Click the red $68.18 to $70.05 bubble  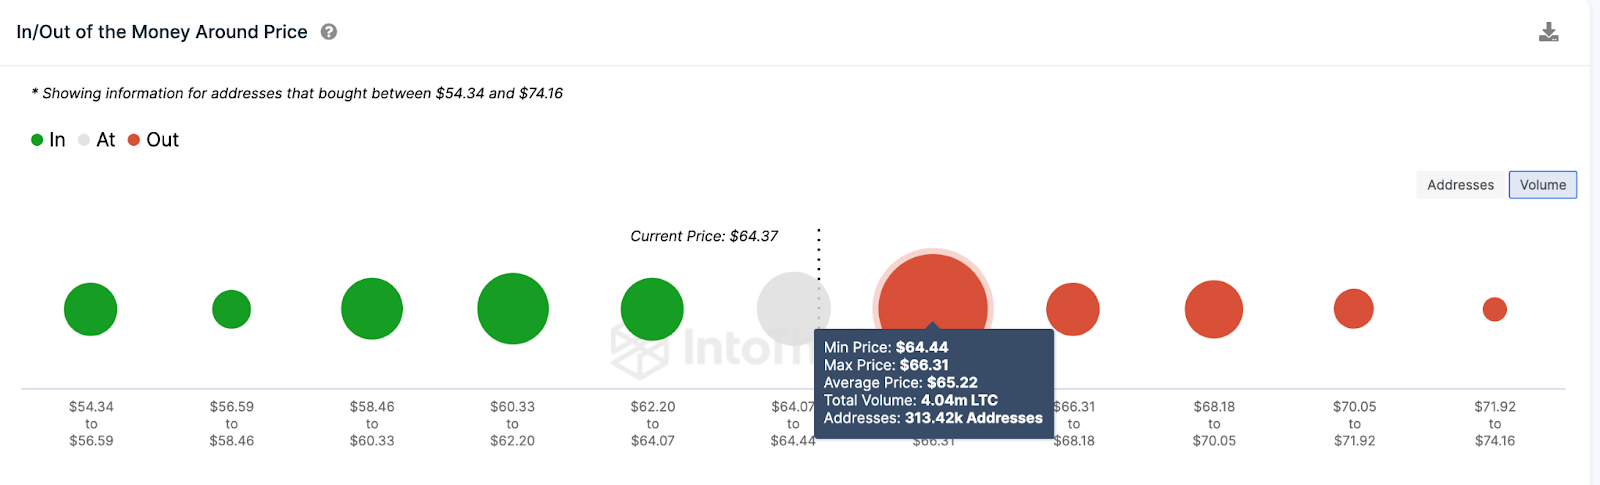click(1214, 309)
